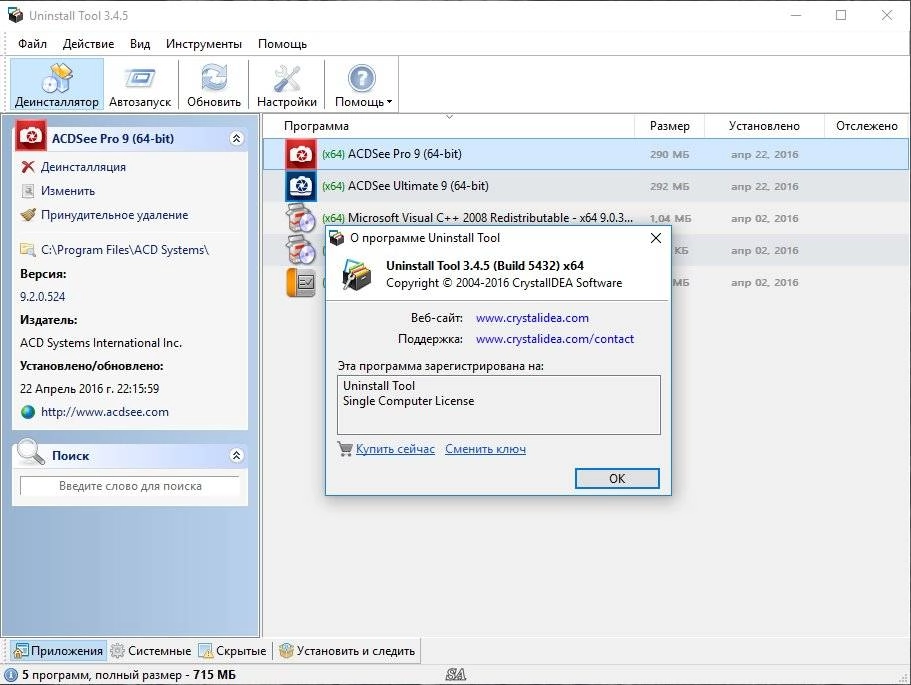Viewport: 911px width, 685px height.
Task: Sort by the Установлено column header
Action: click(x=764, y=126)
